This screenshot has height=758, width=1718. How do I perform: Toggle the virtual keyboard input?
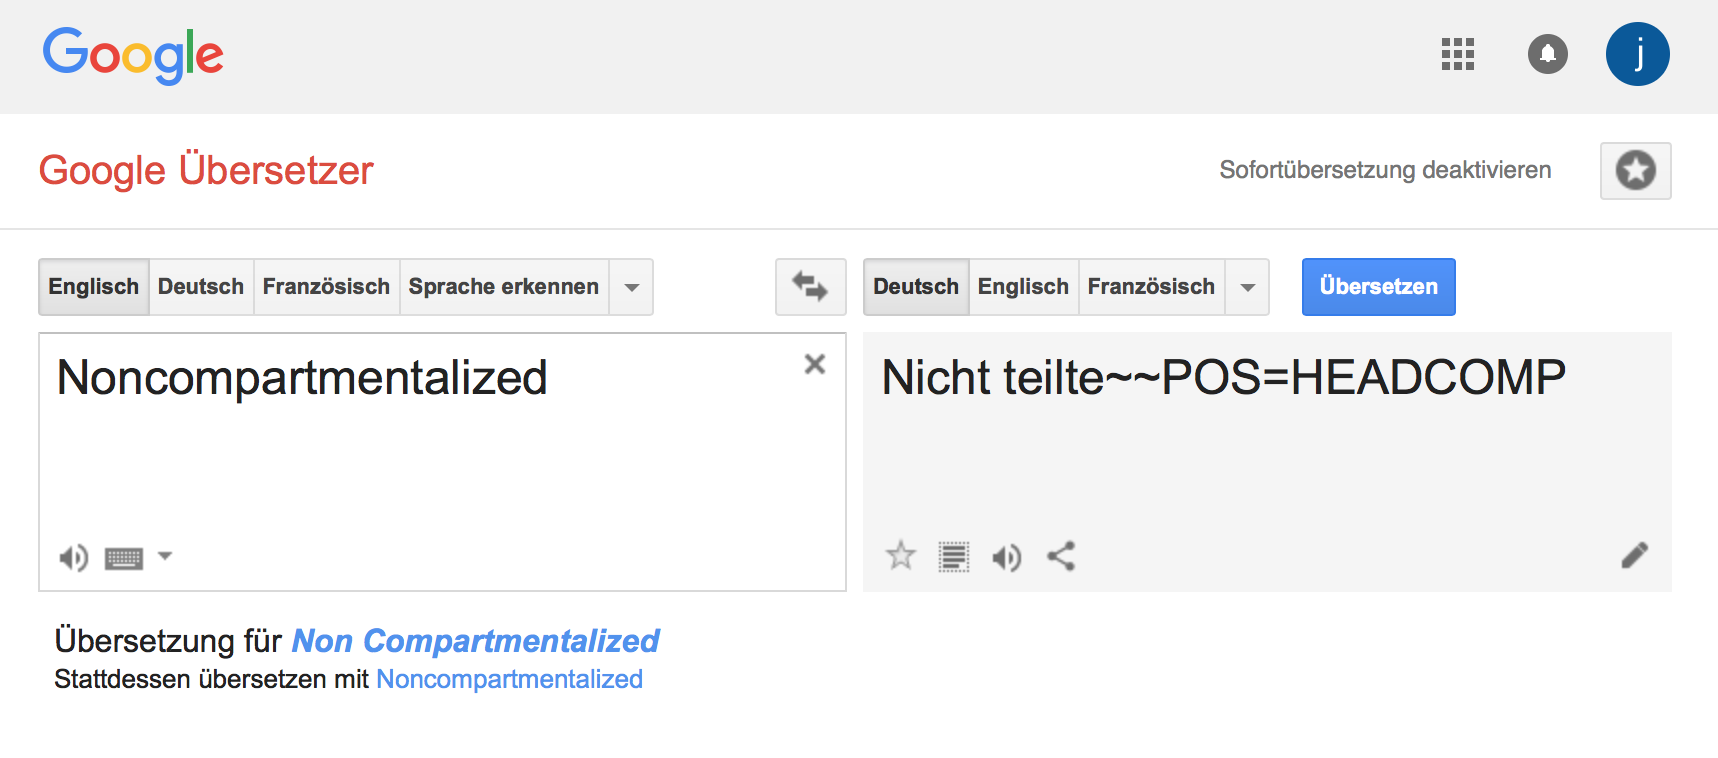coord(124,558)
